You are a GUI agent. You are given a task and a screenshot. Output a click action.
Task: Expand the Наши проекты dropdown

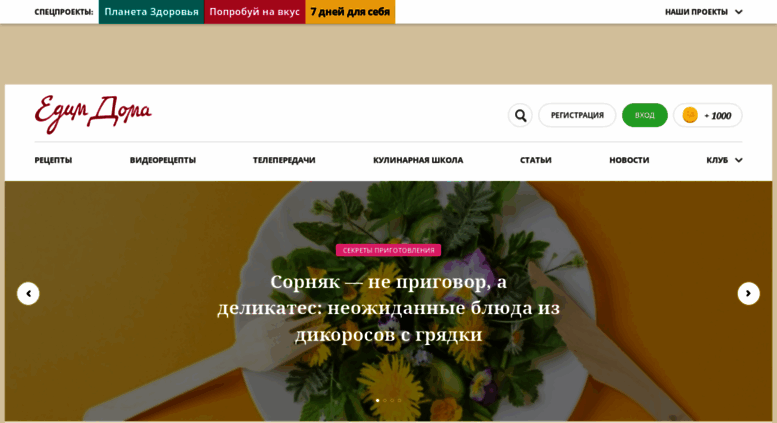(x=704, y=12)
